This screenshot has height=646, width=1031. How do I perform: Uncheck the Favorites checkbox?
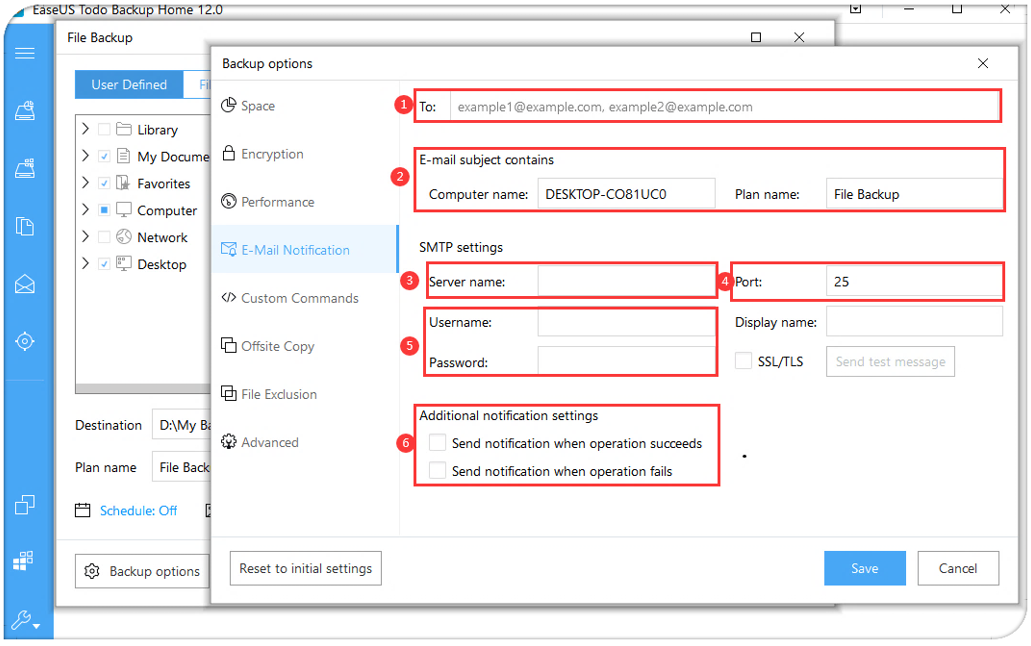104,183
